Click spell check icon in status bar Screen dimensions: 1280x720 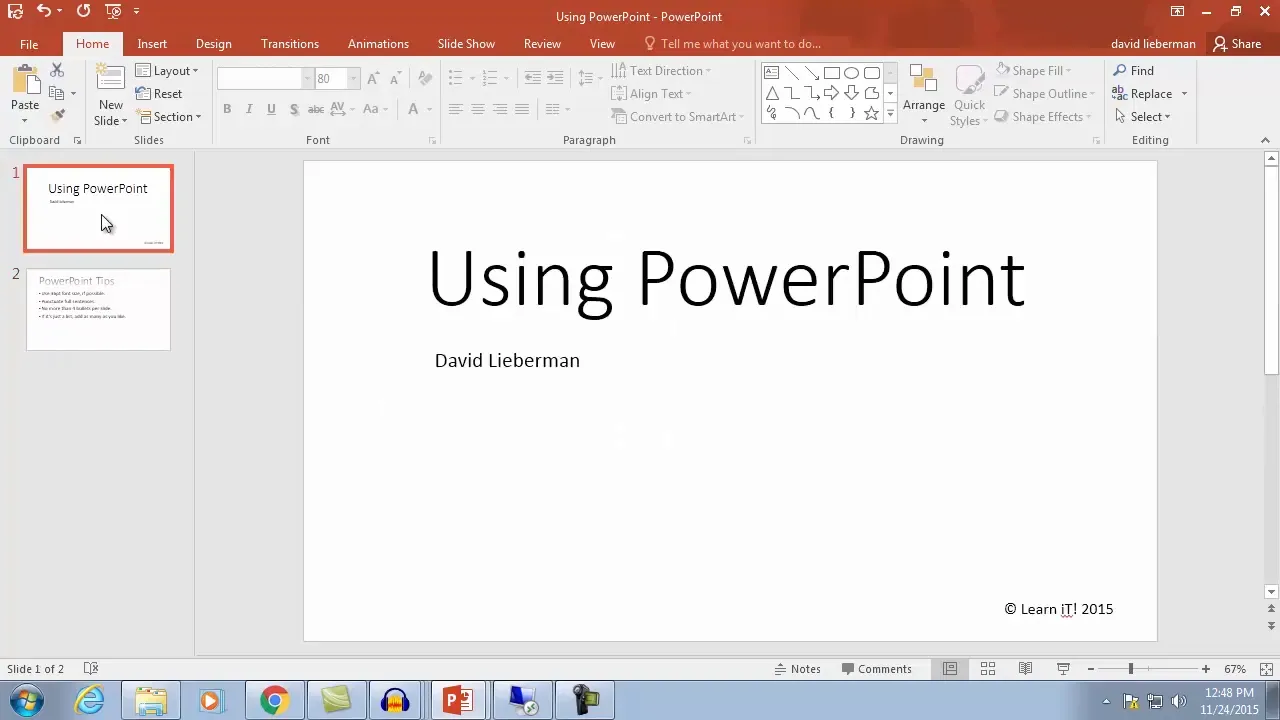(x=90, y=669)
